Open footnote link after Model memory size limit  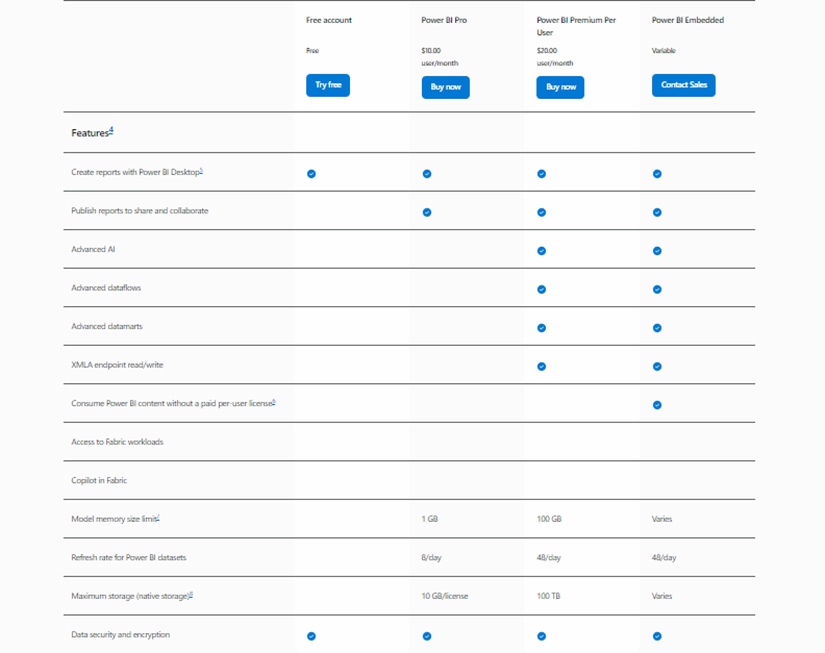pos(158,517)
